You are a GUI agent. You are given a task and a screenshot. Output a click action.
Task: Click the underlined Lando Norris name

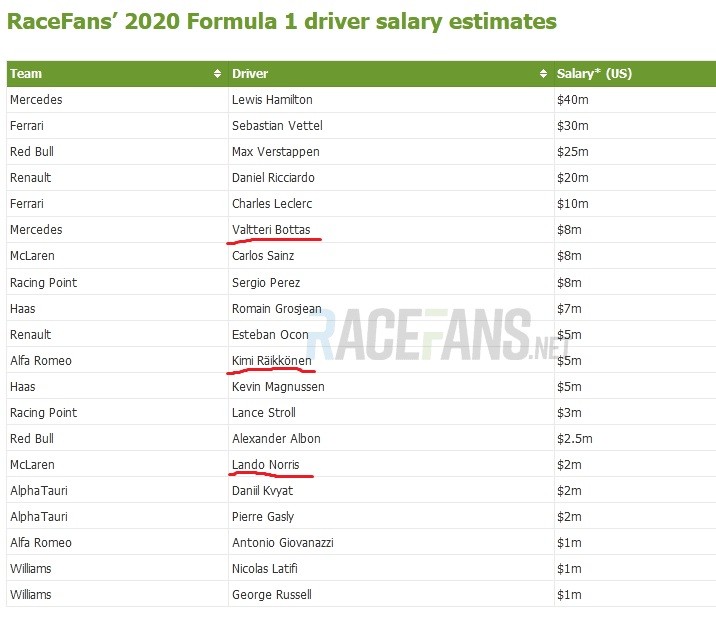tap(265, 464)
